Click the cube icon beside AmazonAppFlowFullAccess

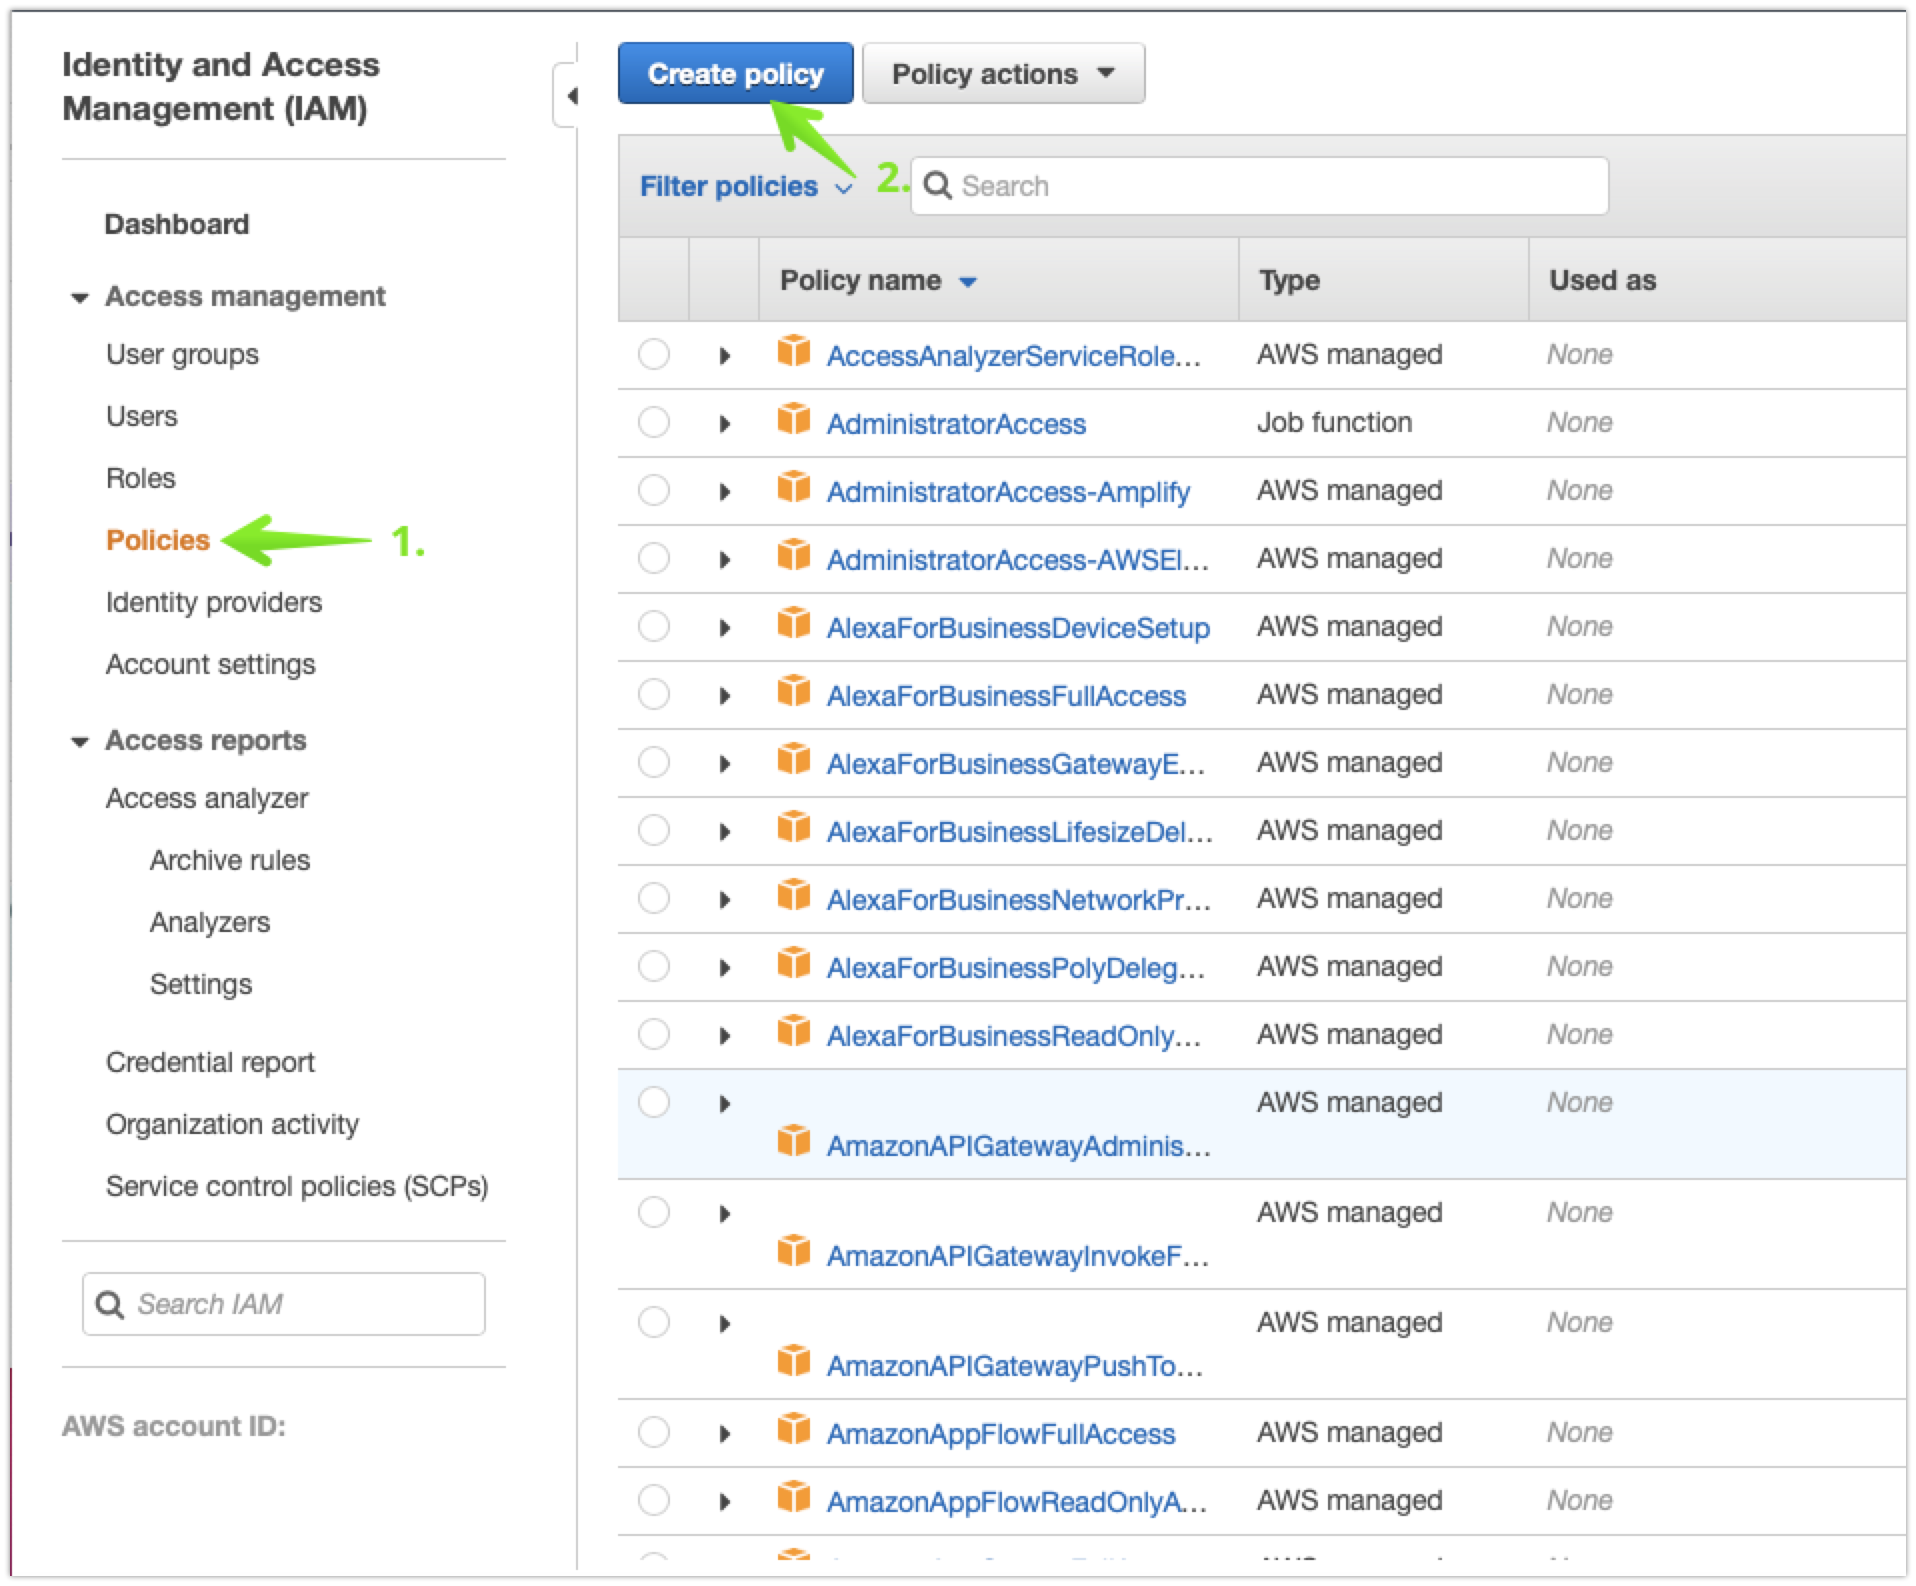pyautogui.click(x=794, y=1430)
